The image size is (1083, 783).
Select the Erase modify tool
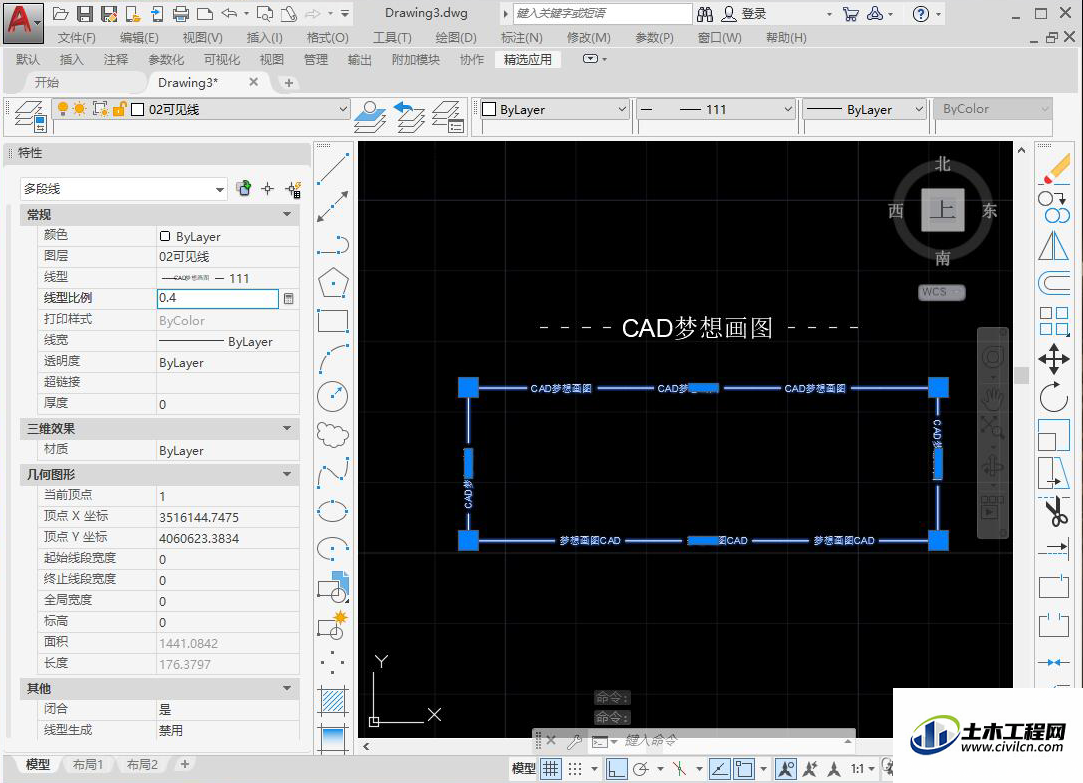tap(1054, 169)
